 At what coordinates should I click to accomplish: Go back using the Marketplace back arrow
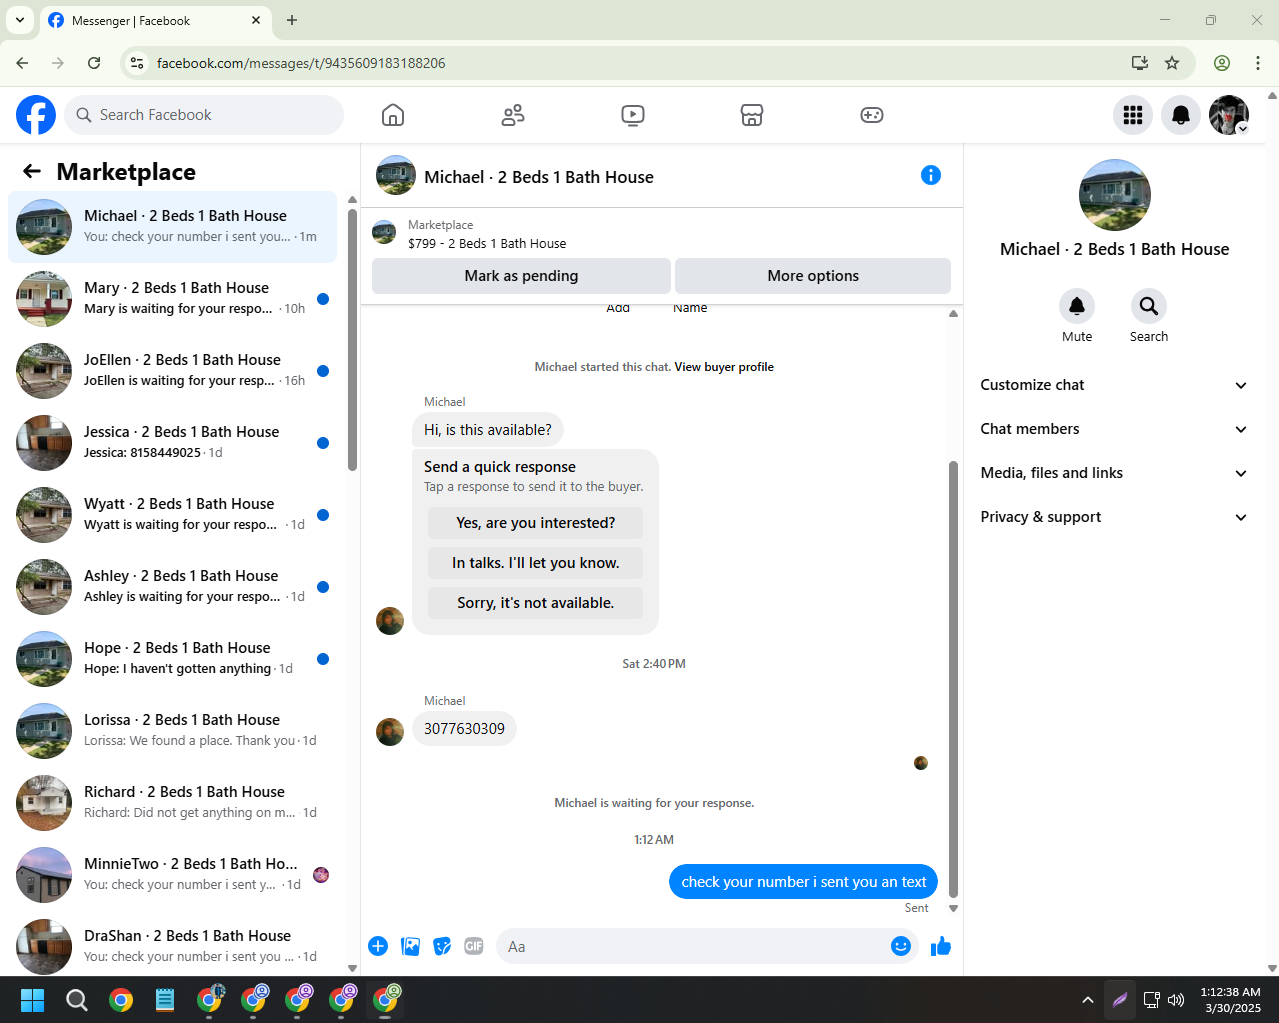coord(32,171)
